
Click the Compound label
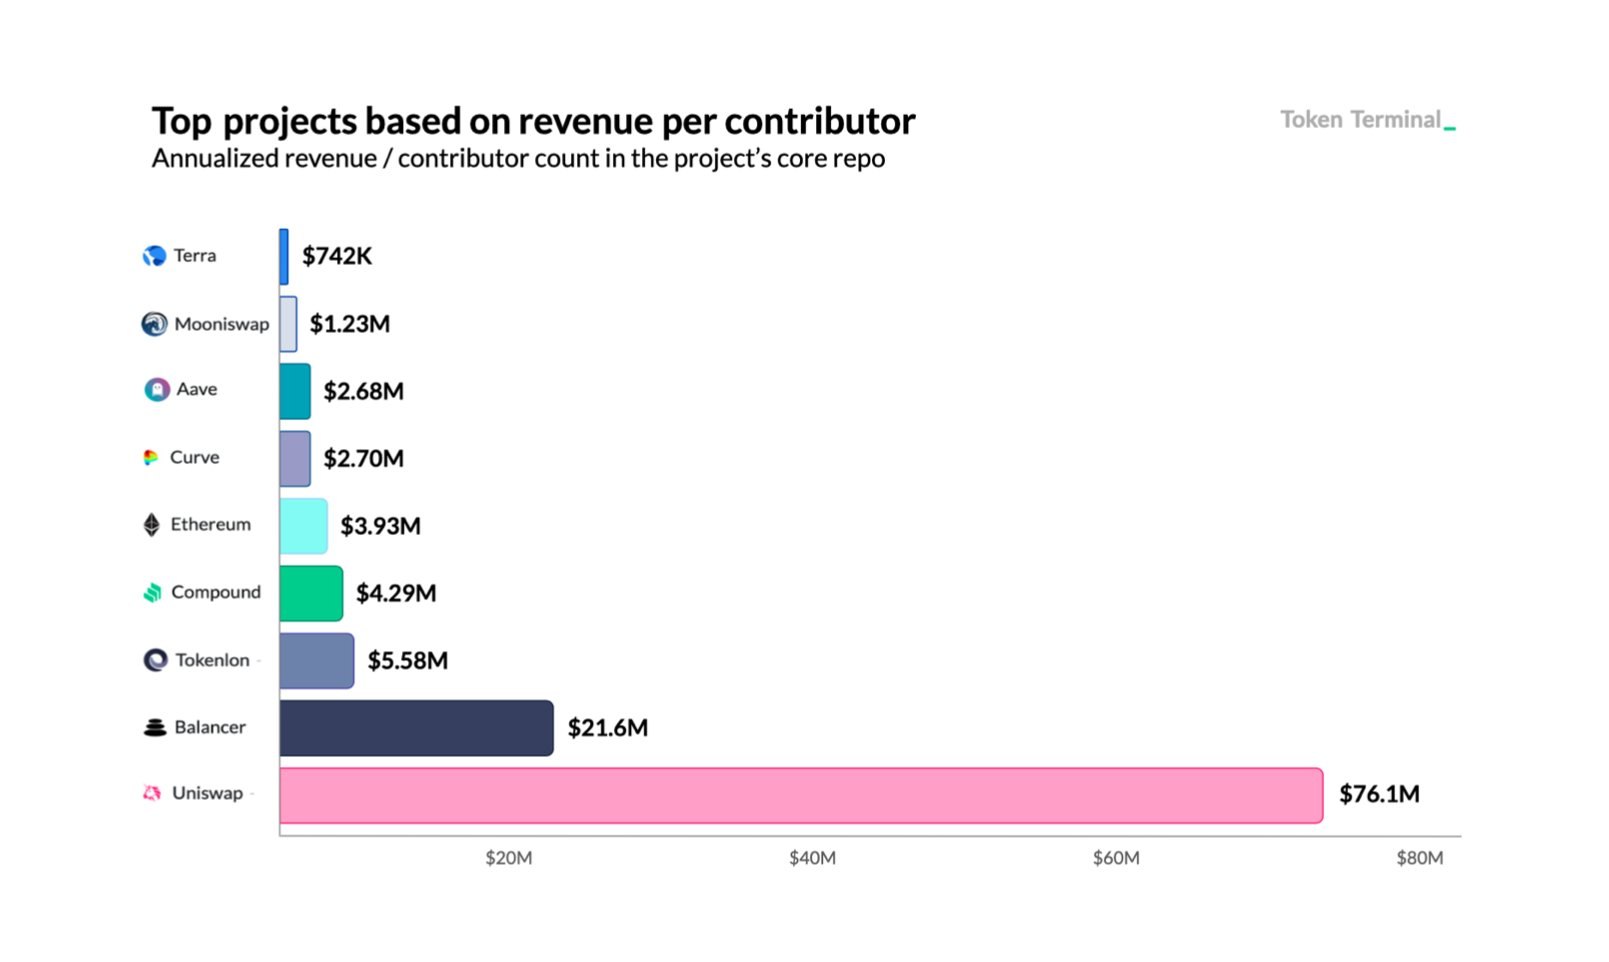pos(216,592)
